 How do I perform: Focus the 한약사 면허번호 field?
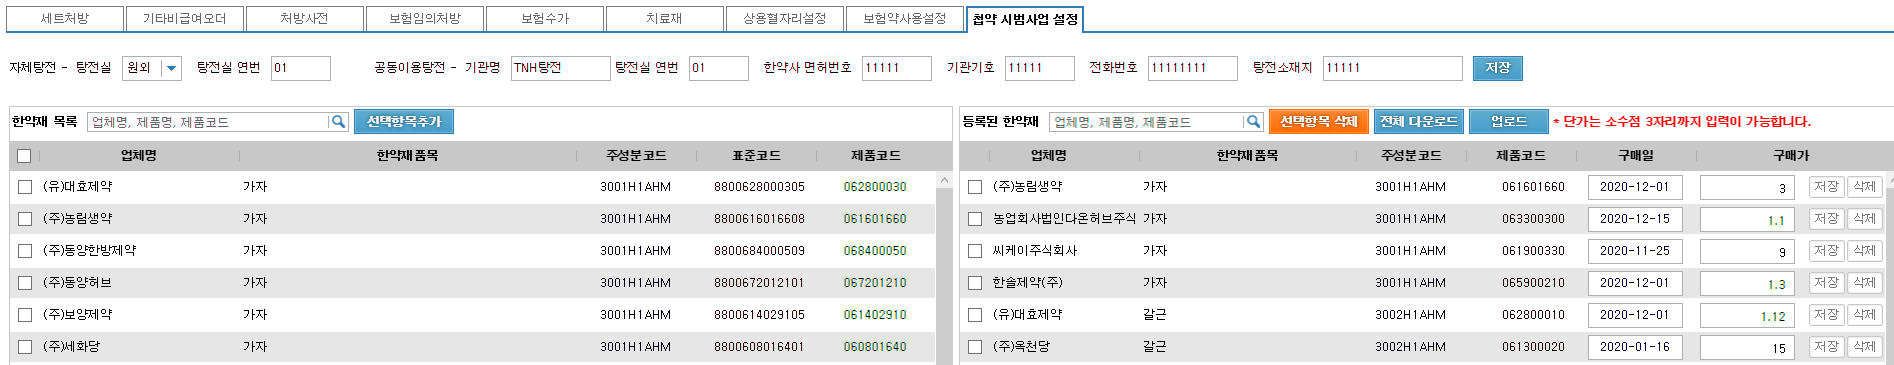pos(897,68)
